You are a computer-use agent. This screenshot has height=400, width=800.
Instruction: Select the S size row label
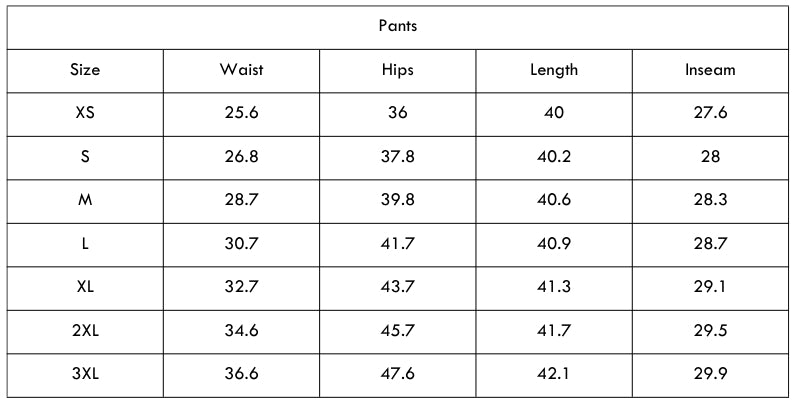pyautogui.click(x=85, y=157)
